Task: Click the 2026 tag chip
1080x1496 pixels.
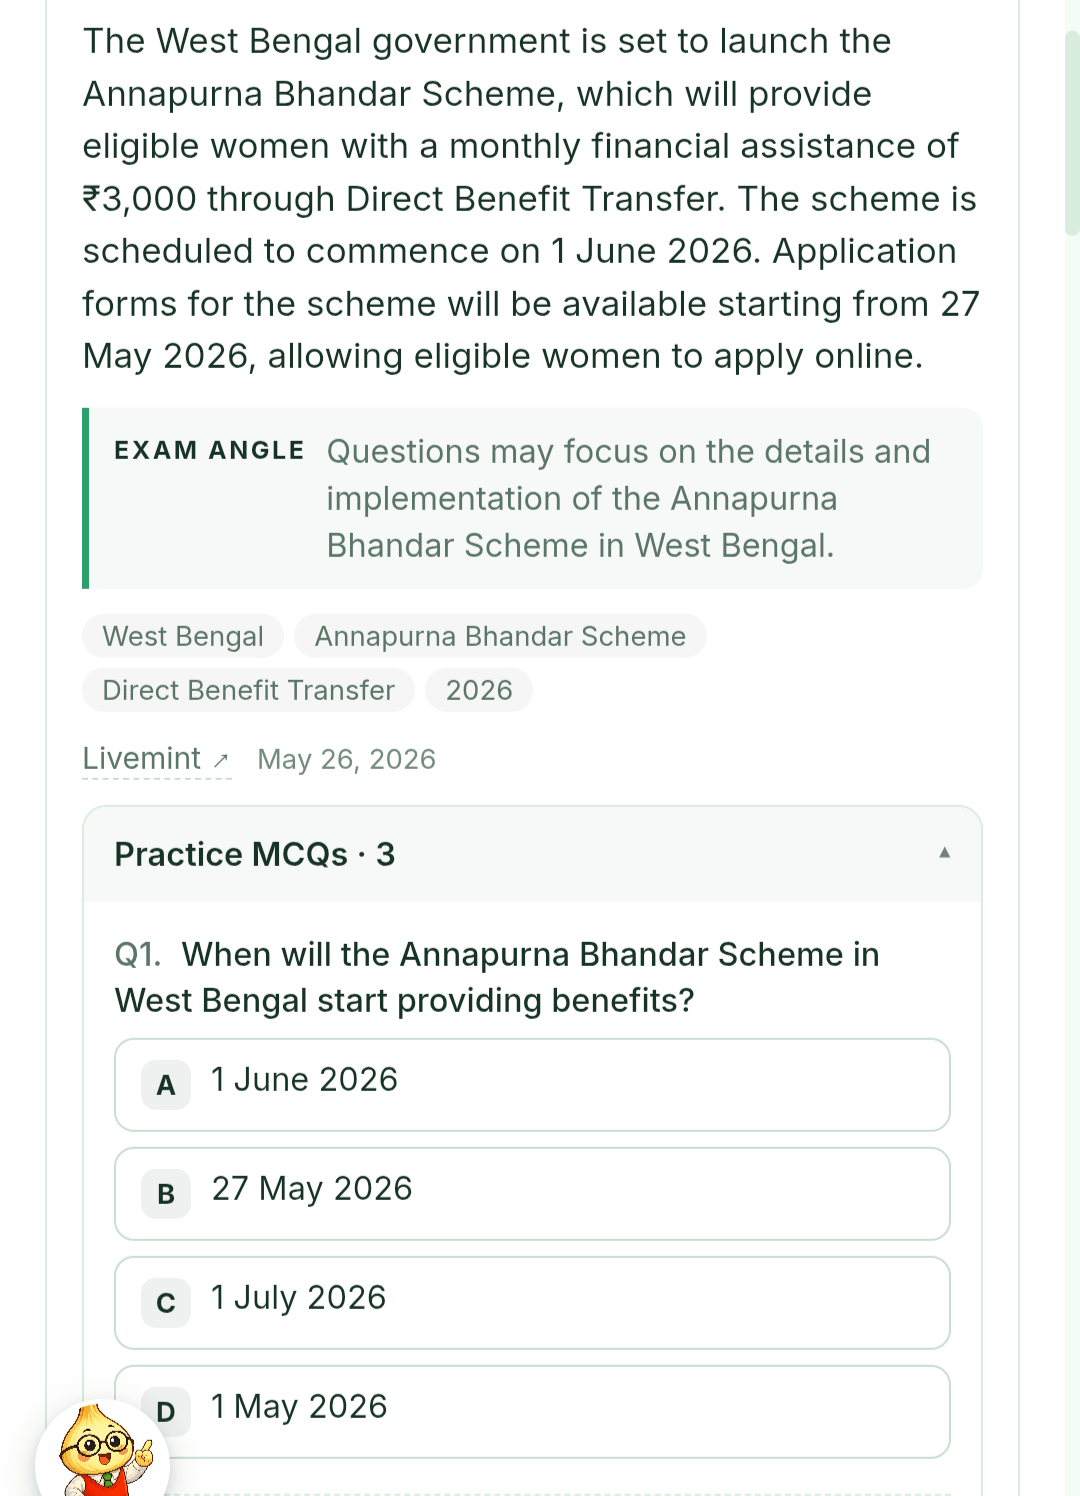Action: (479, 690)
